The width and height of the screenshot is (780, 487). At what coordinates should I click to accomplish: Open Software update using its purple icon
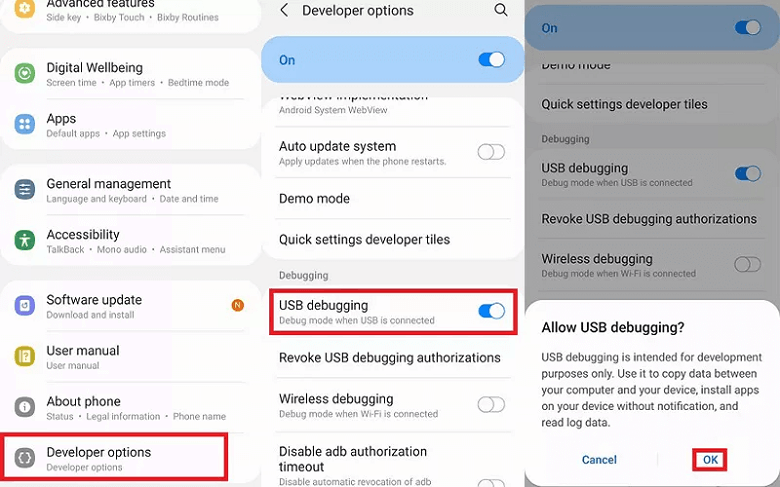pos(25,306)
